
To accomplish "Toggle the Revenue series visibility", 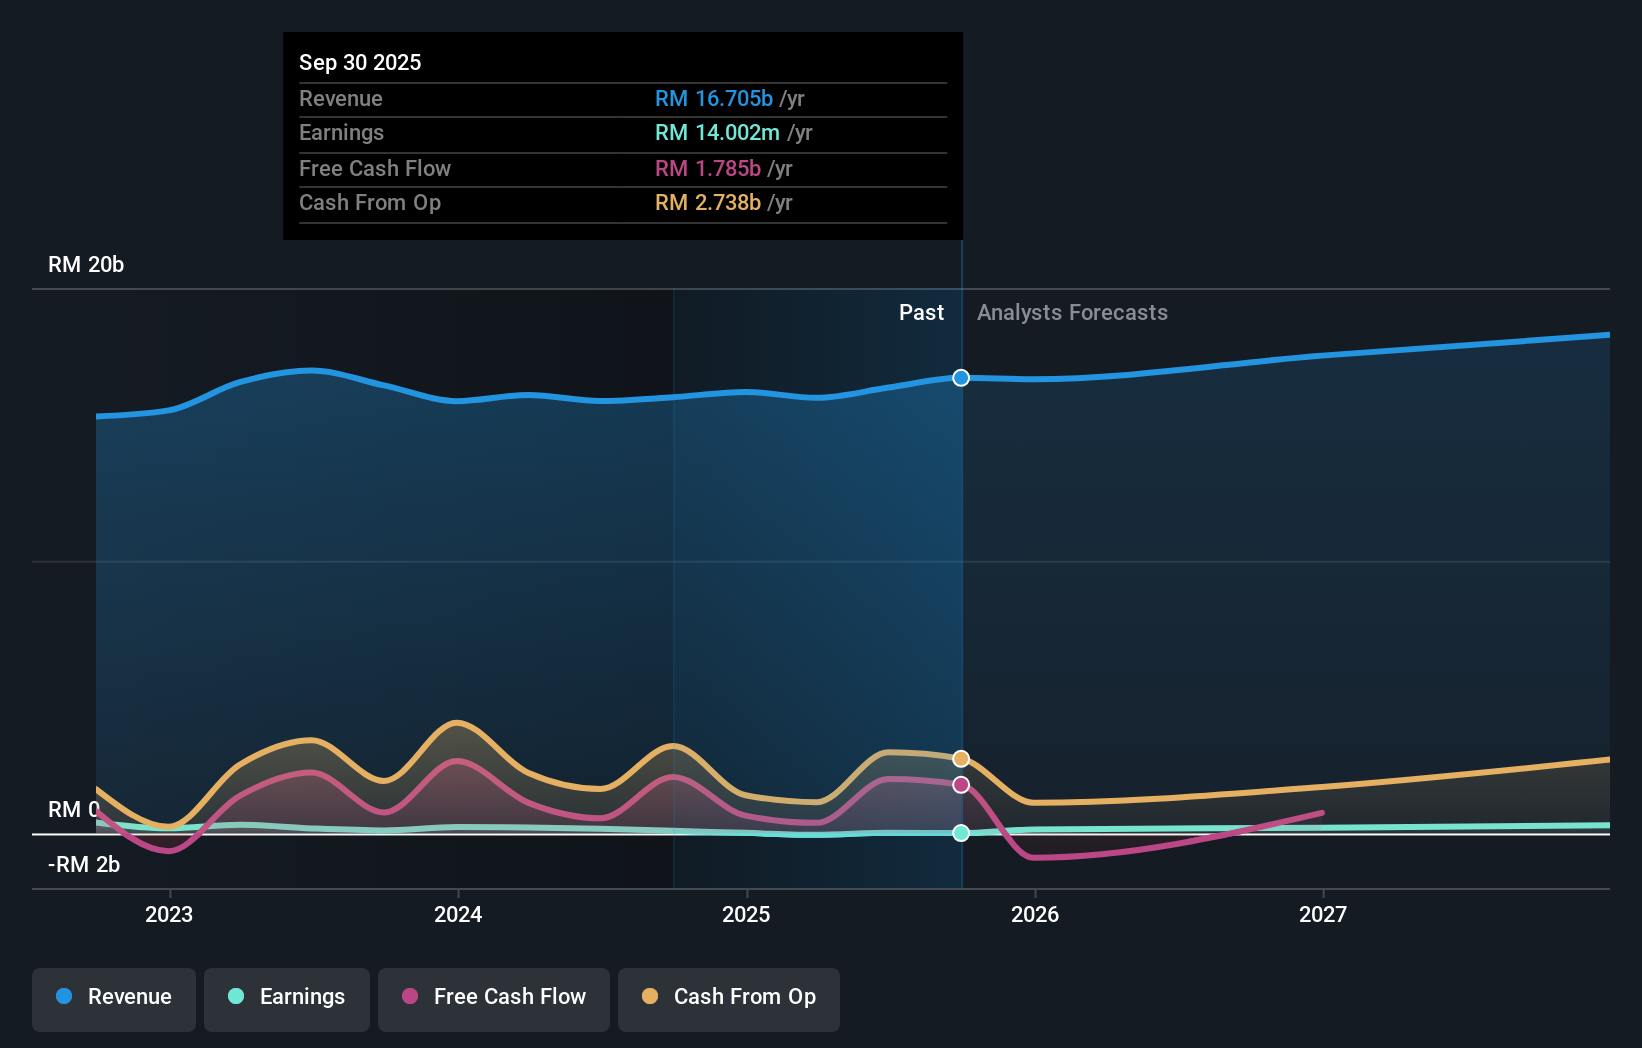I will pyautogui.click(x=113, y=997).
